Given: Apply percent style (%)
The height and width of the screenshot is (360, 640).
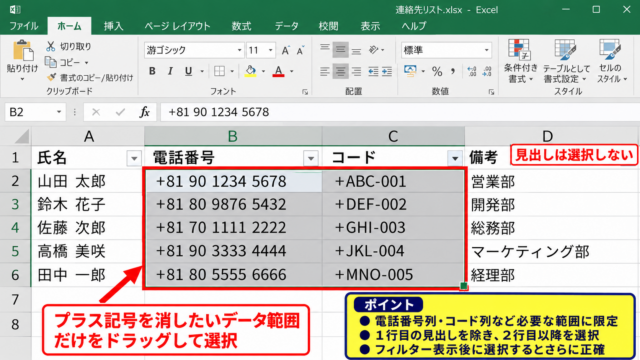Looking at the screenshot, I should 437,71.
